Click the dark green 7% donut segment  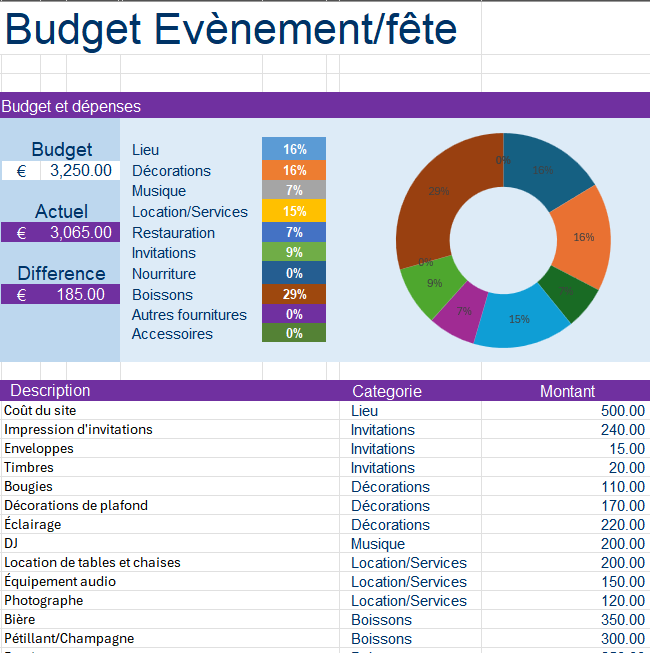coord(569,294)
